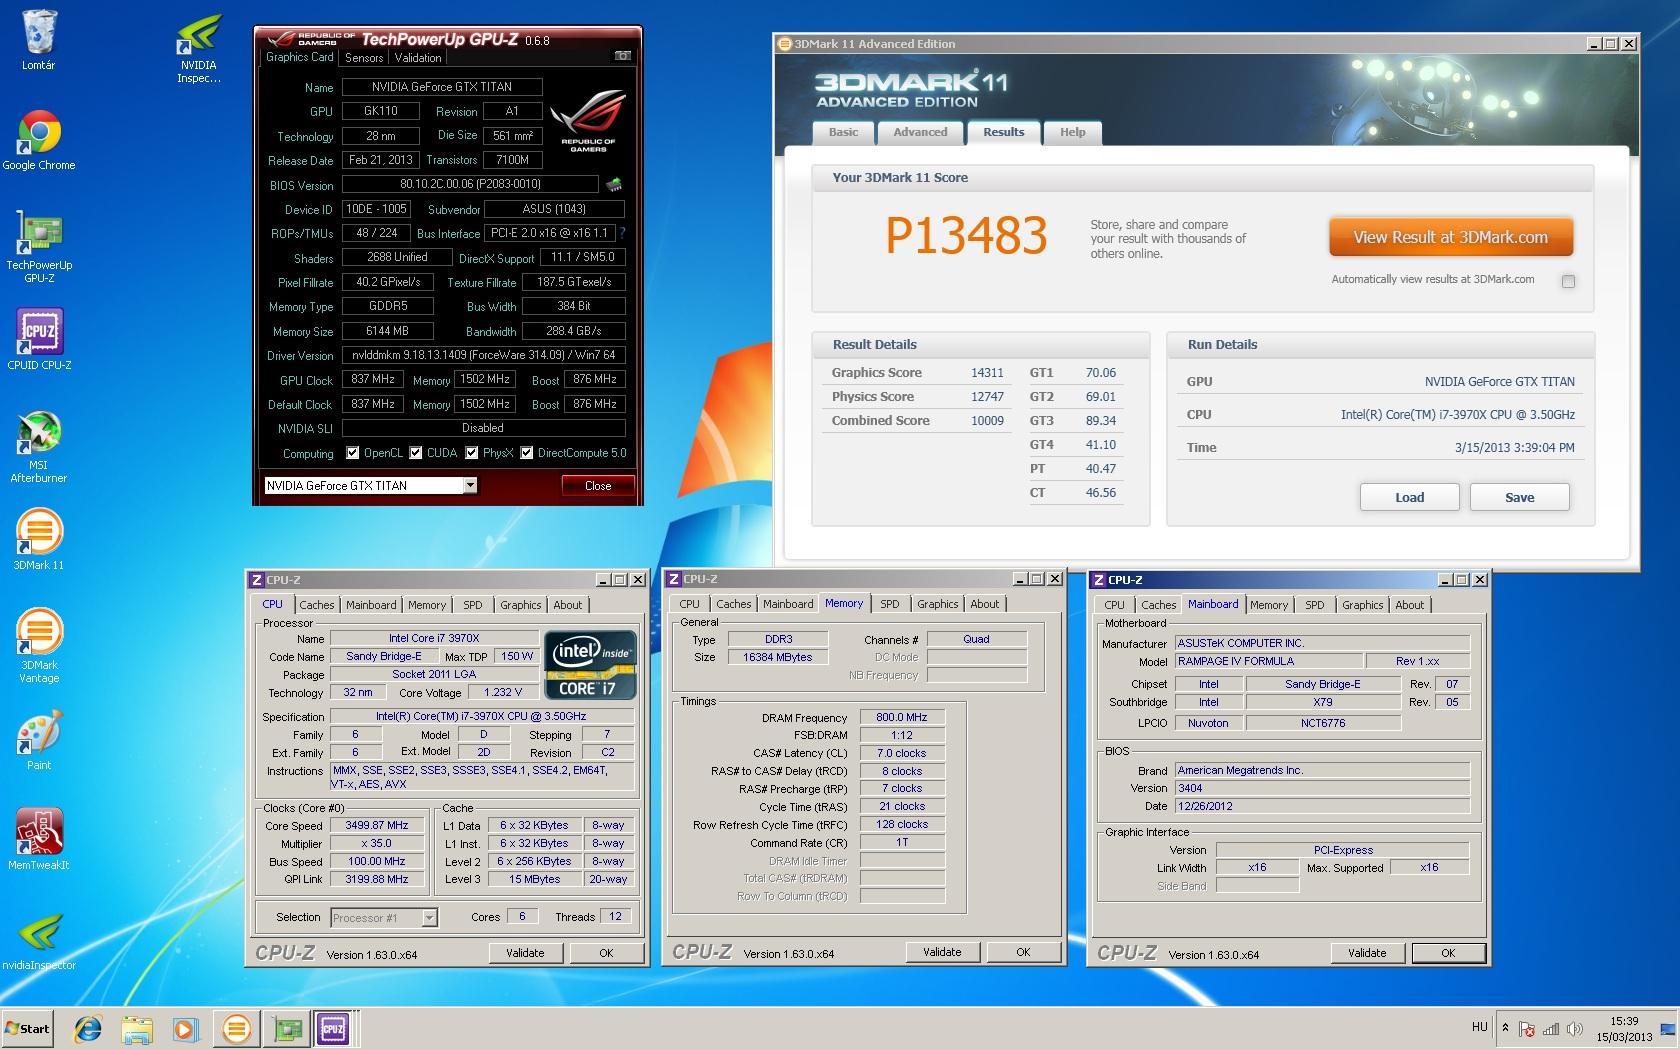Open Windows Media Player from the taskbar
The height and width of the screenshot is (1050, 1680).
click(x=185, y=1028)
